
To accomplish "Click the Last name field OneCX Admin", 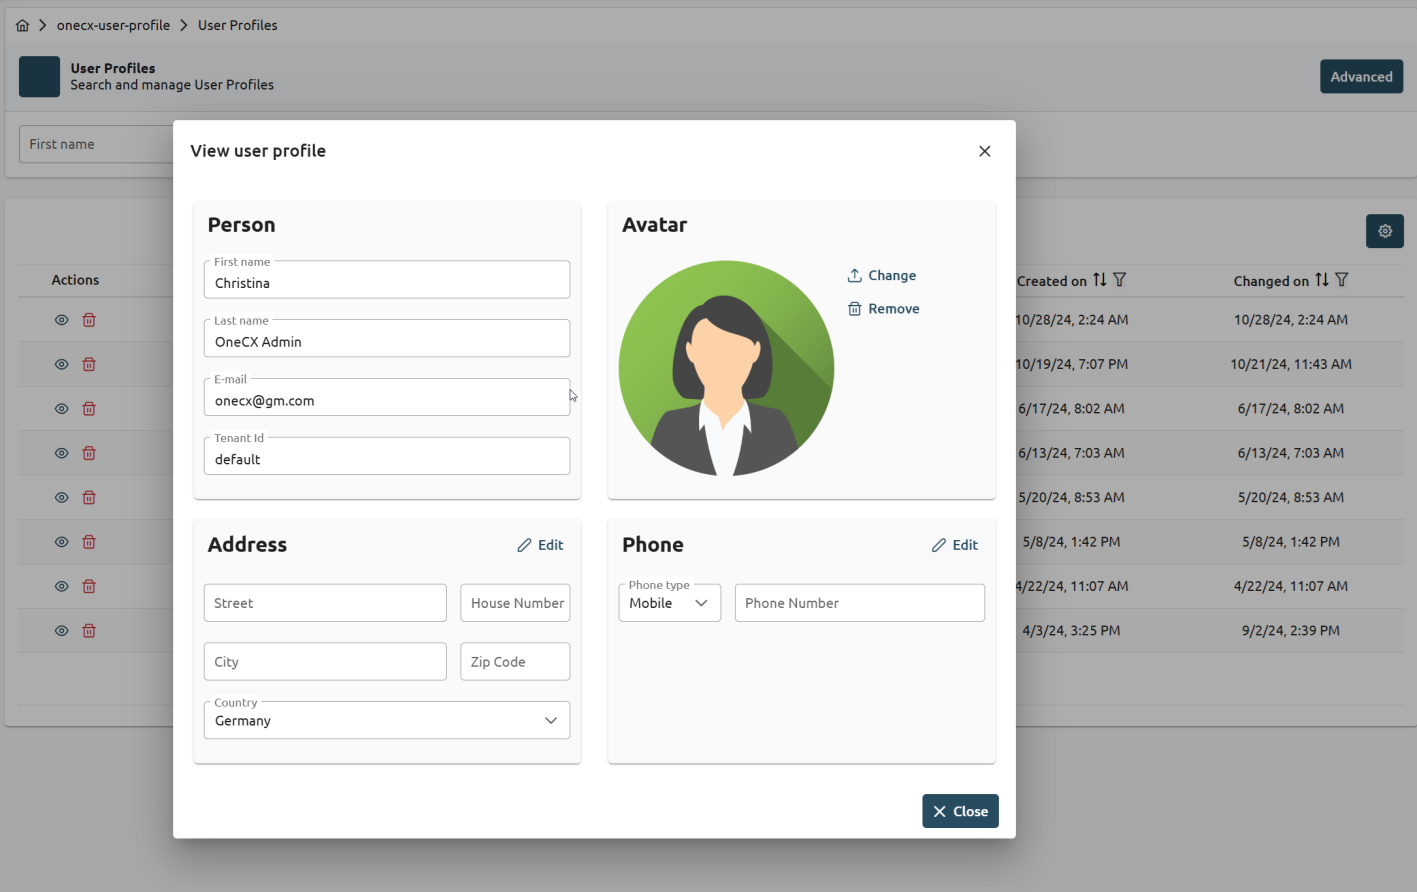I will click(387, 339).
